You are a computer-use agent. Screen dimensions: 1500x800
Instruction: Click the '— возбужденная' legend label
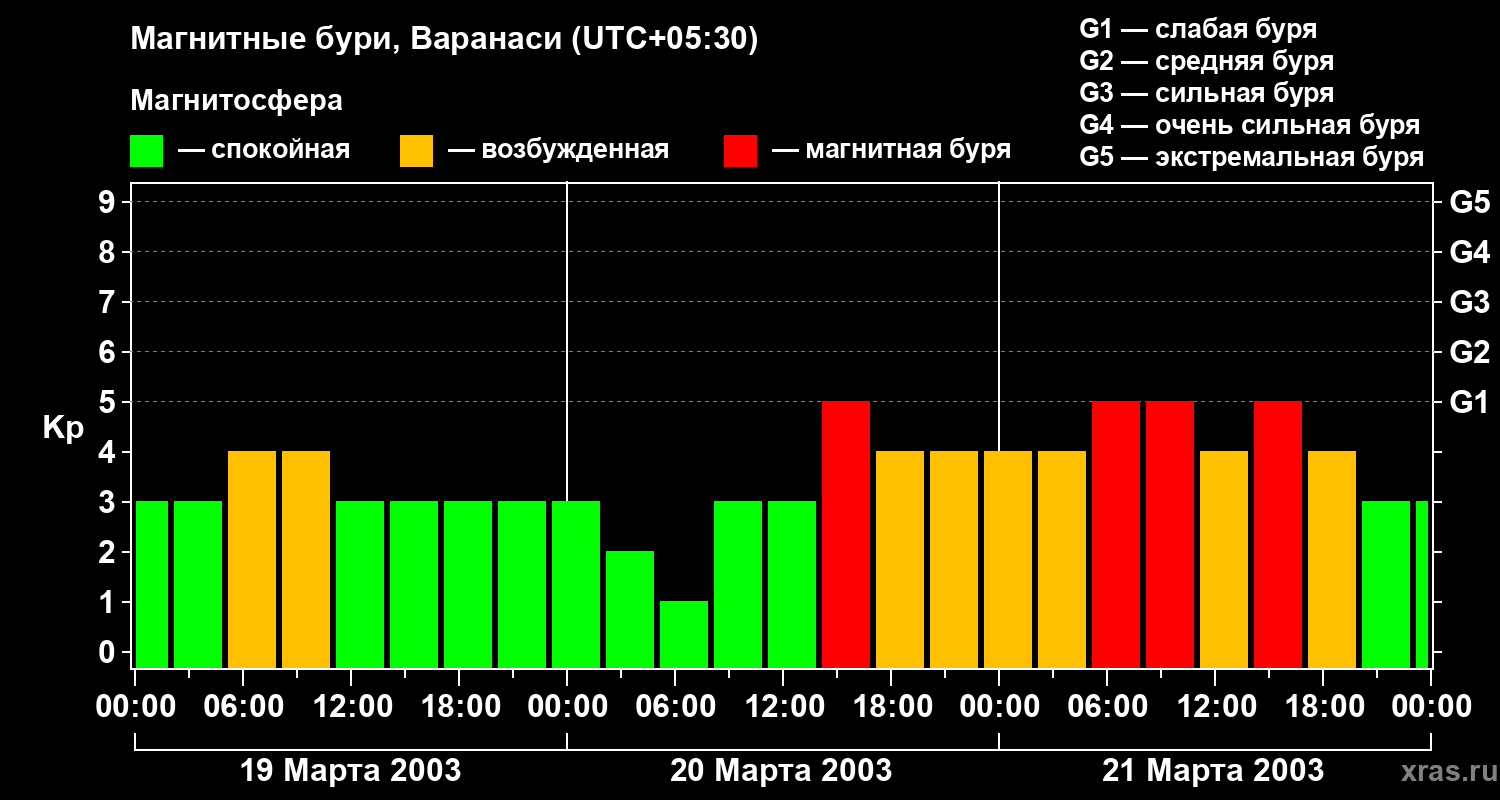click(558, 151)
